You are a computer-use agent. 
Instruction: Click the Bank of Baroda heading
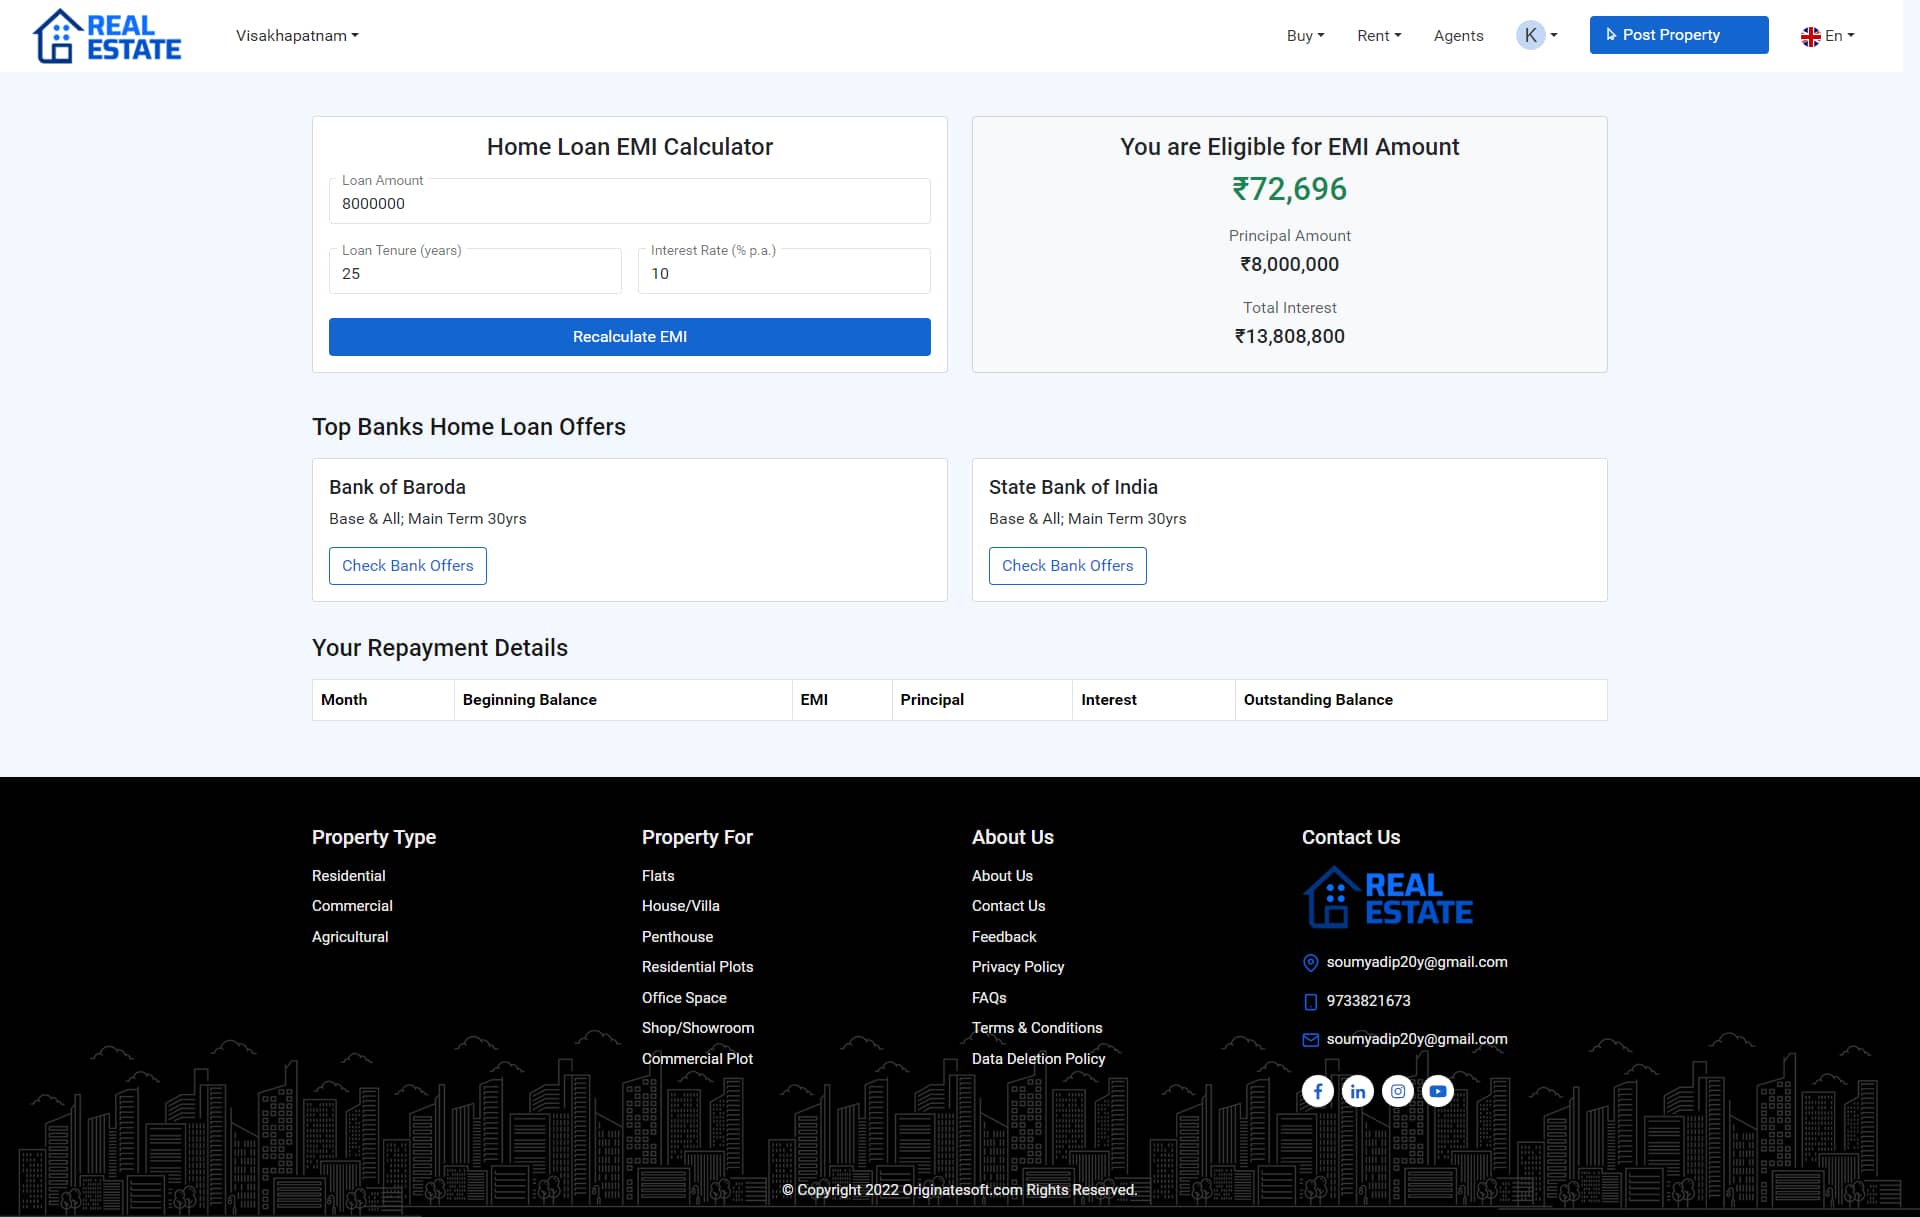click(x=397, y=487)
